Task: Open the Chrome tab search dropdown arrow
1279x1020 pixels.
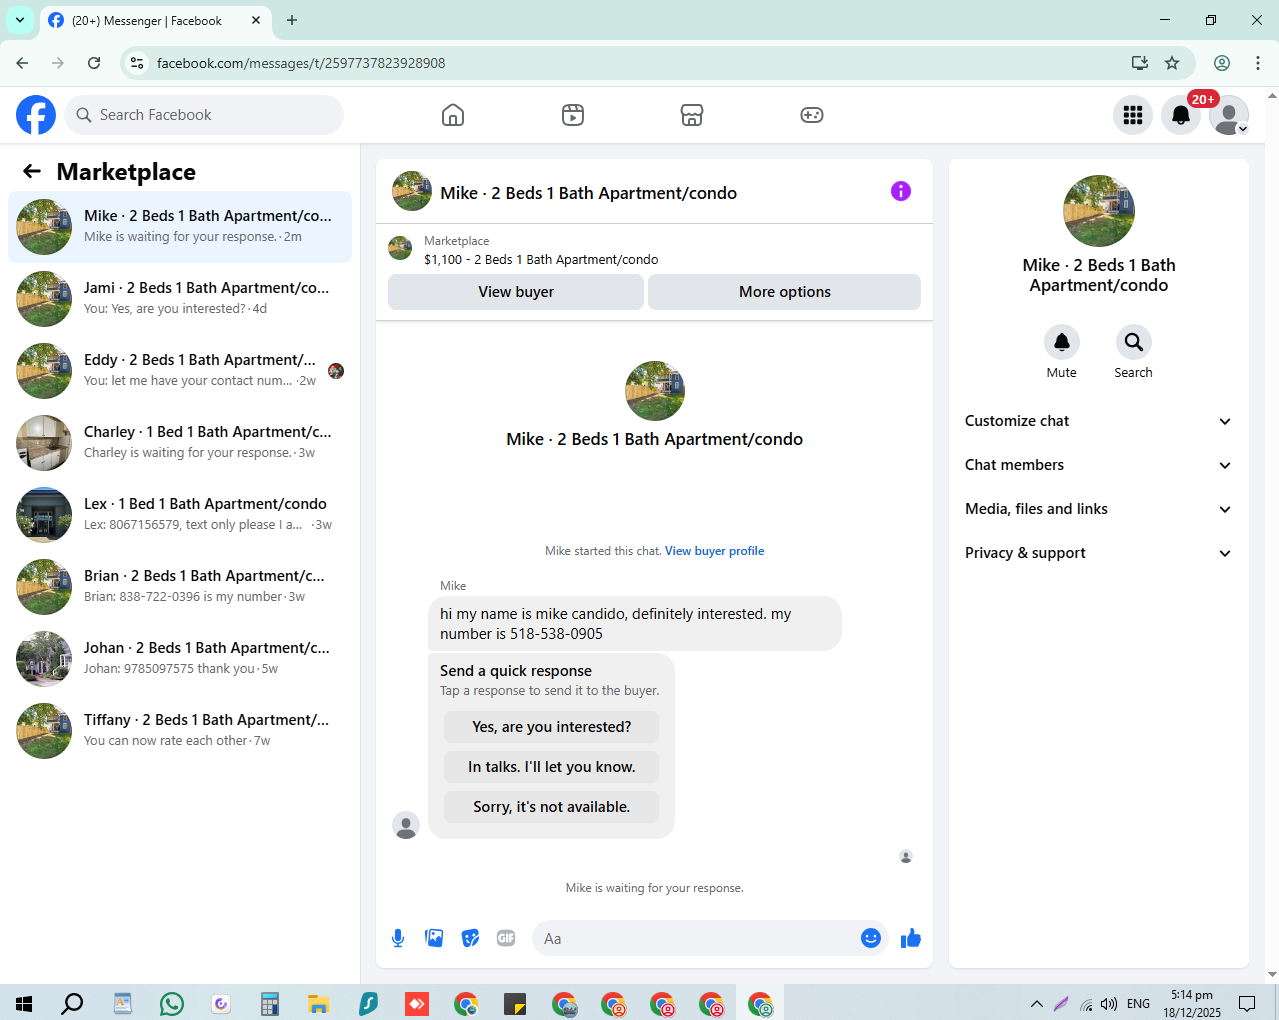Action: (20, 20)
